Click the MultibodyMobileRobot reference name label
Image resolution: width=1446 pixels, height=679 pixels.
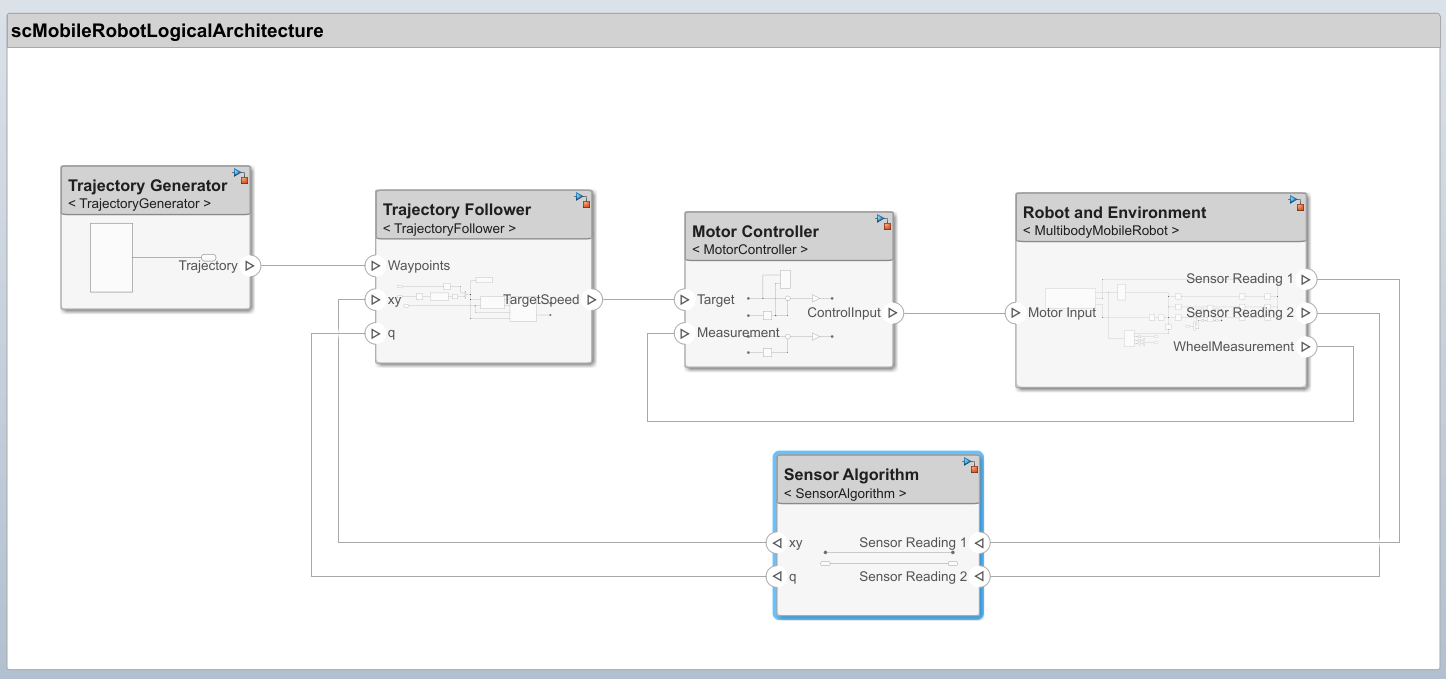tap(1100, 231)
